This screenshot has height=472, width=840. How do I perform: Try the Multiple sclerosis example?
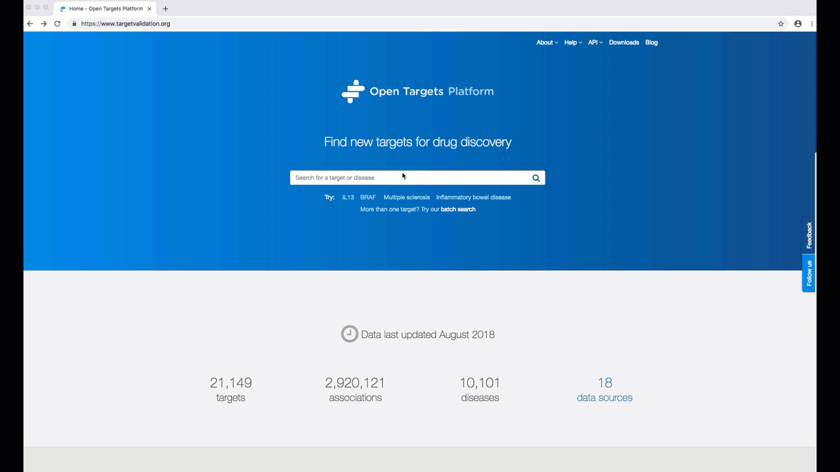click(x=407, y=197)
